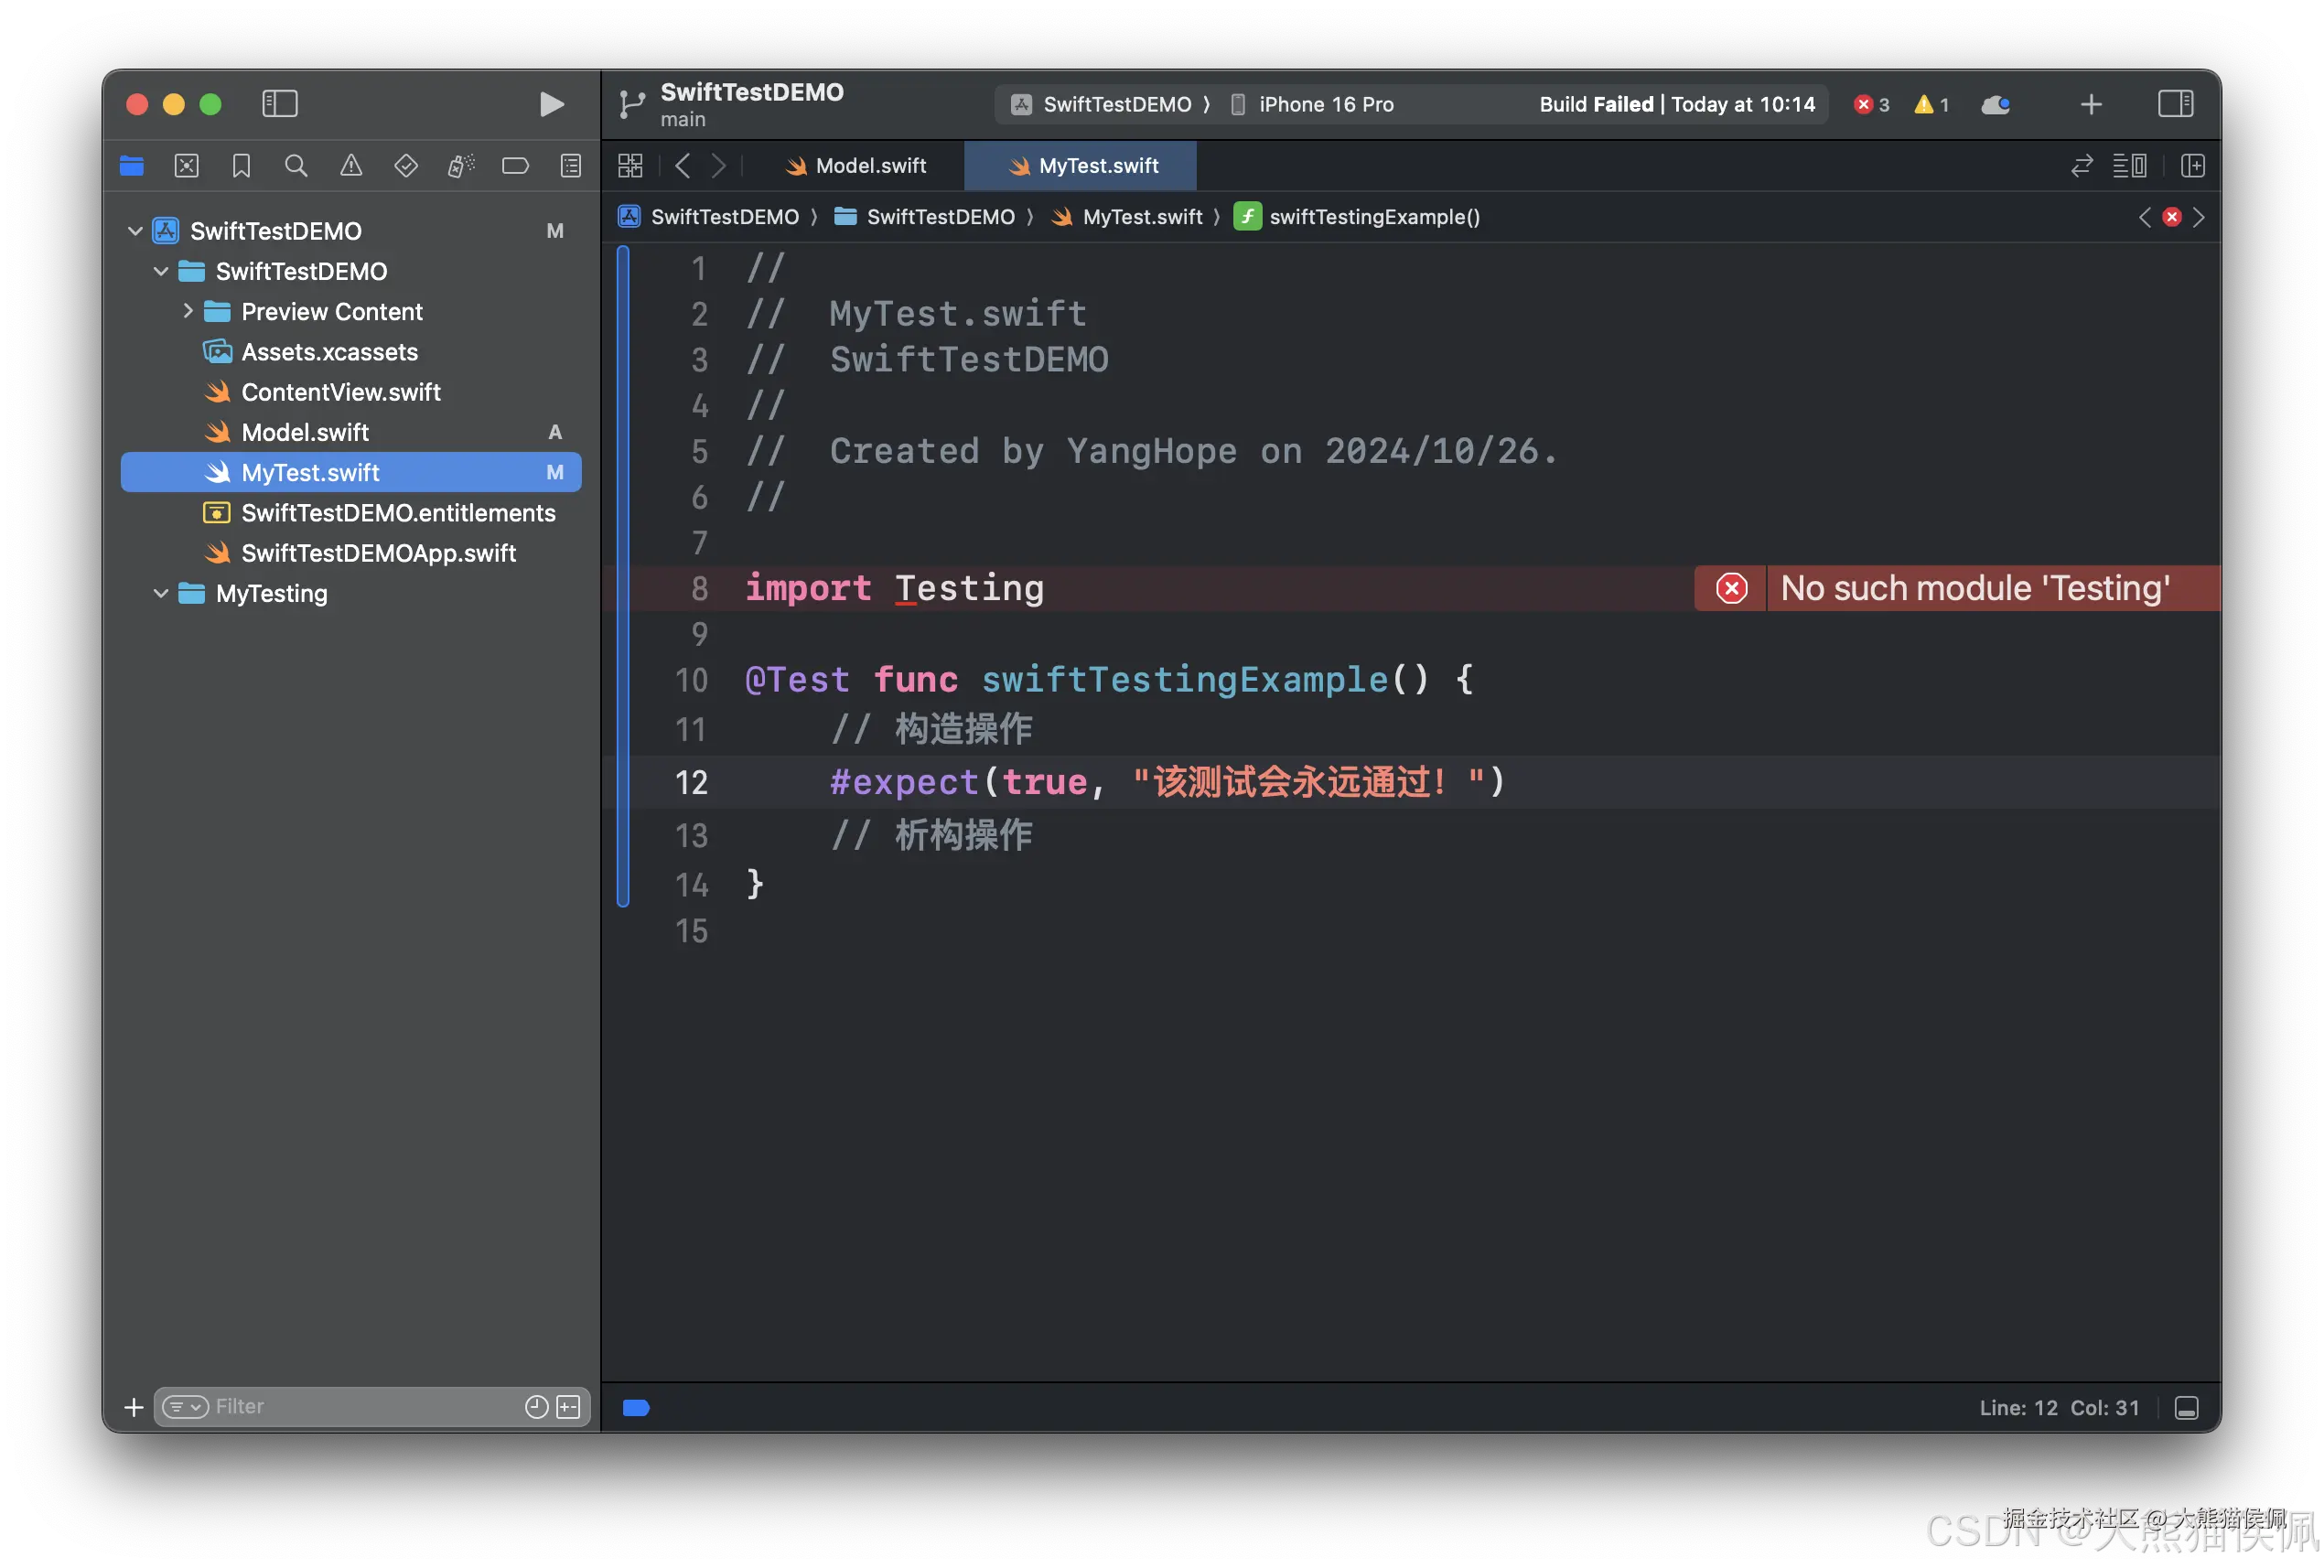Open the related items grid menu
Image resolution: width=2324 pixels, height=1568 pixels.
coord(631,166)
